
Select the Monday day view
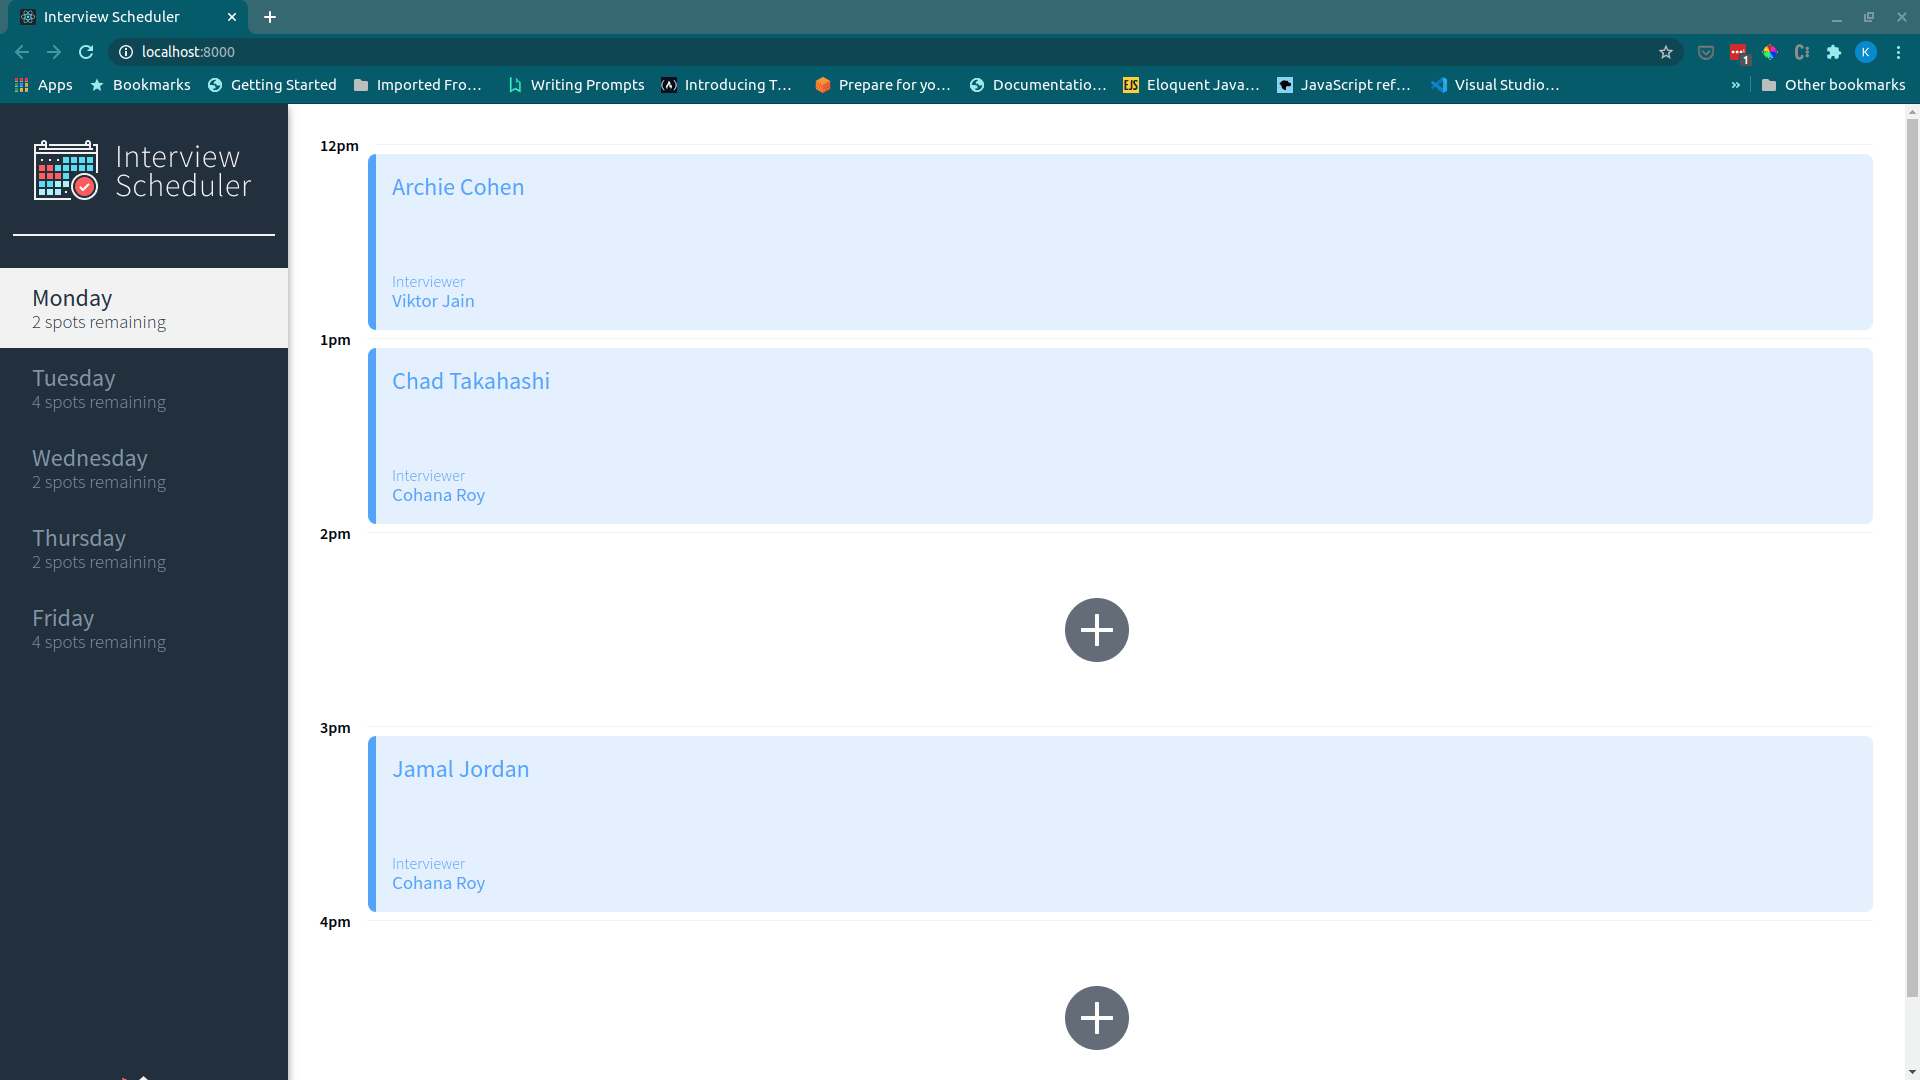coord(144,307)
